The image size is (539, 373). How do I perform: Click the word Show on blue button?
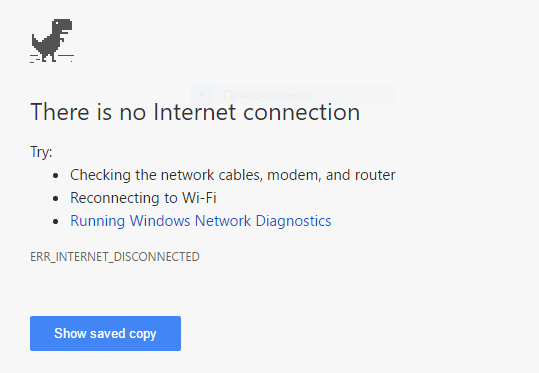click(67, 333)
